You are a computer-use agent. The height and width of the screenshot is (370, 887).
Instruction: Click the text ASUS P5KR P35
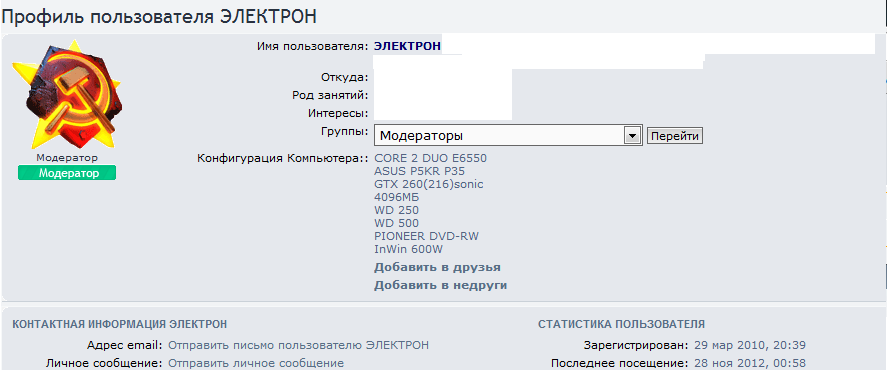420,171
